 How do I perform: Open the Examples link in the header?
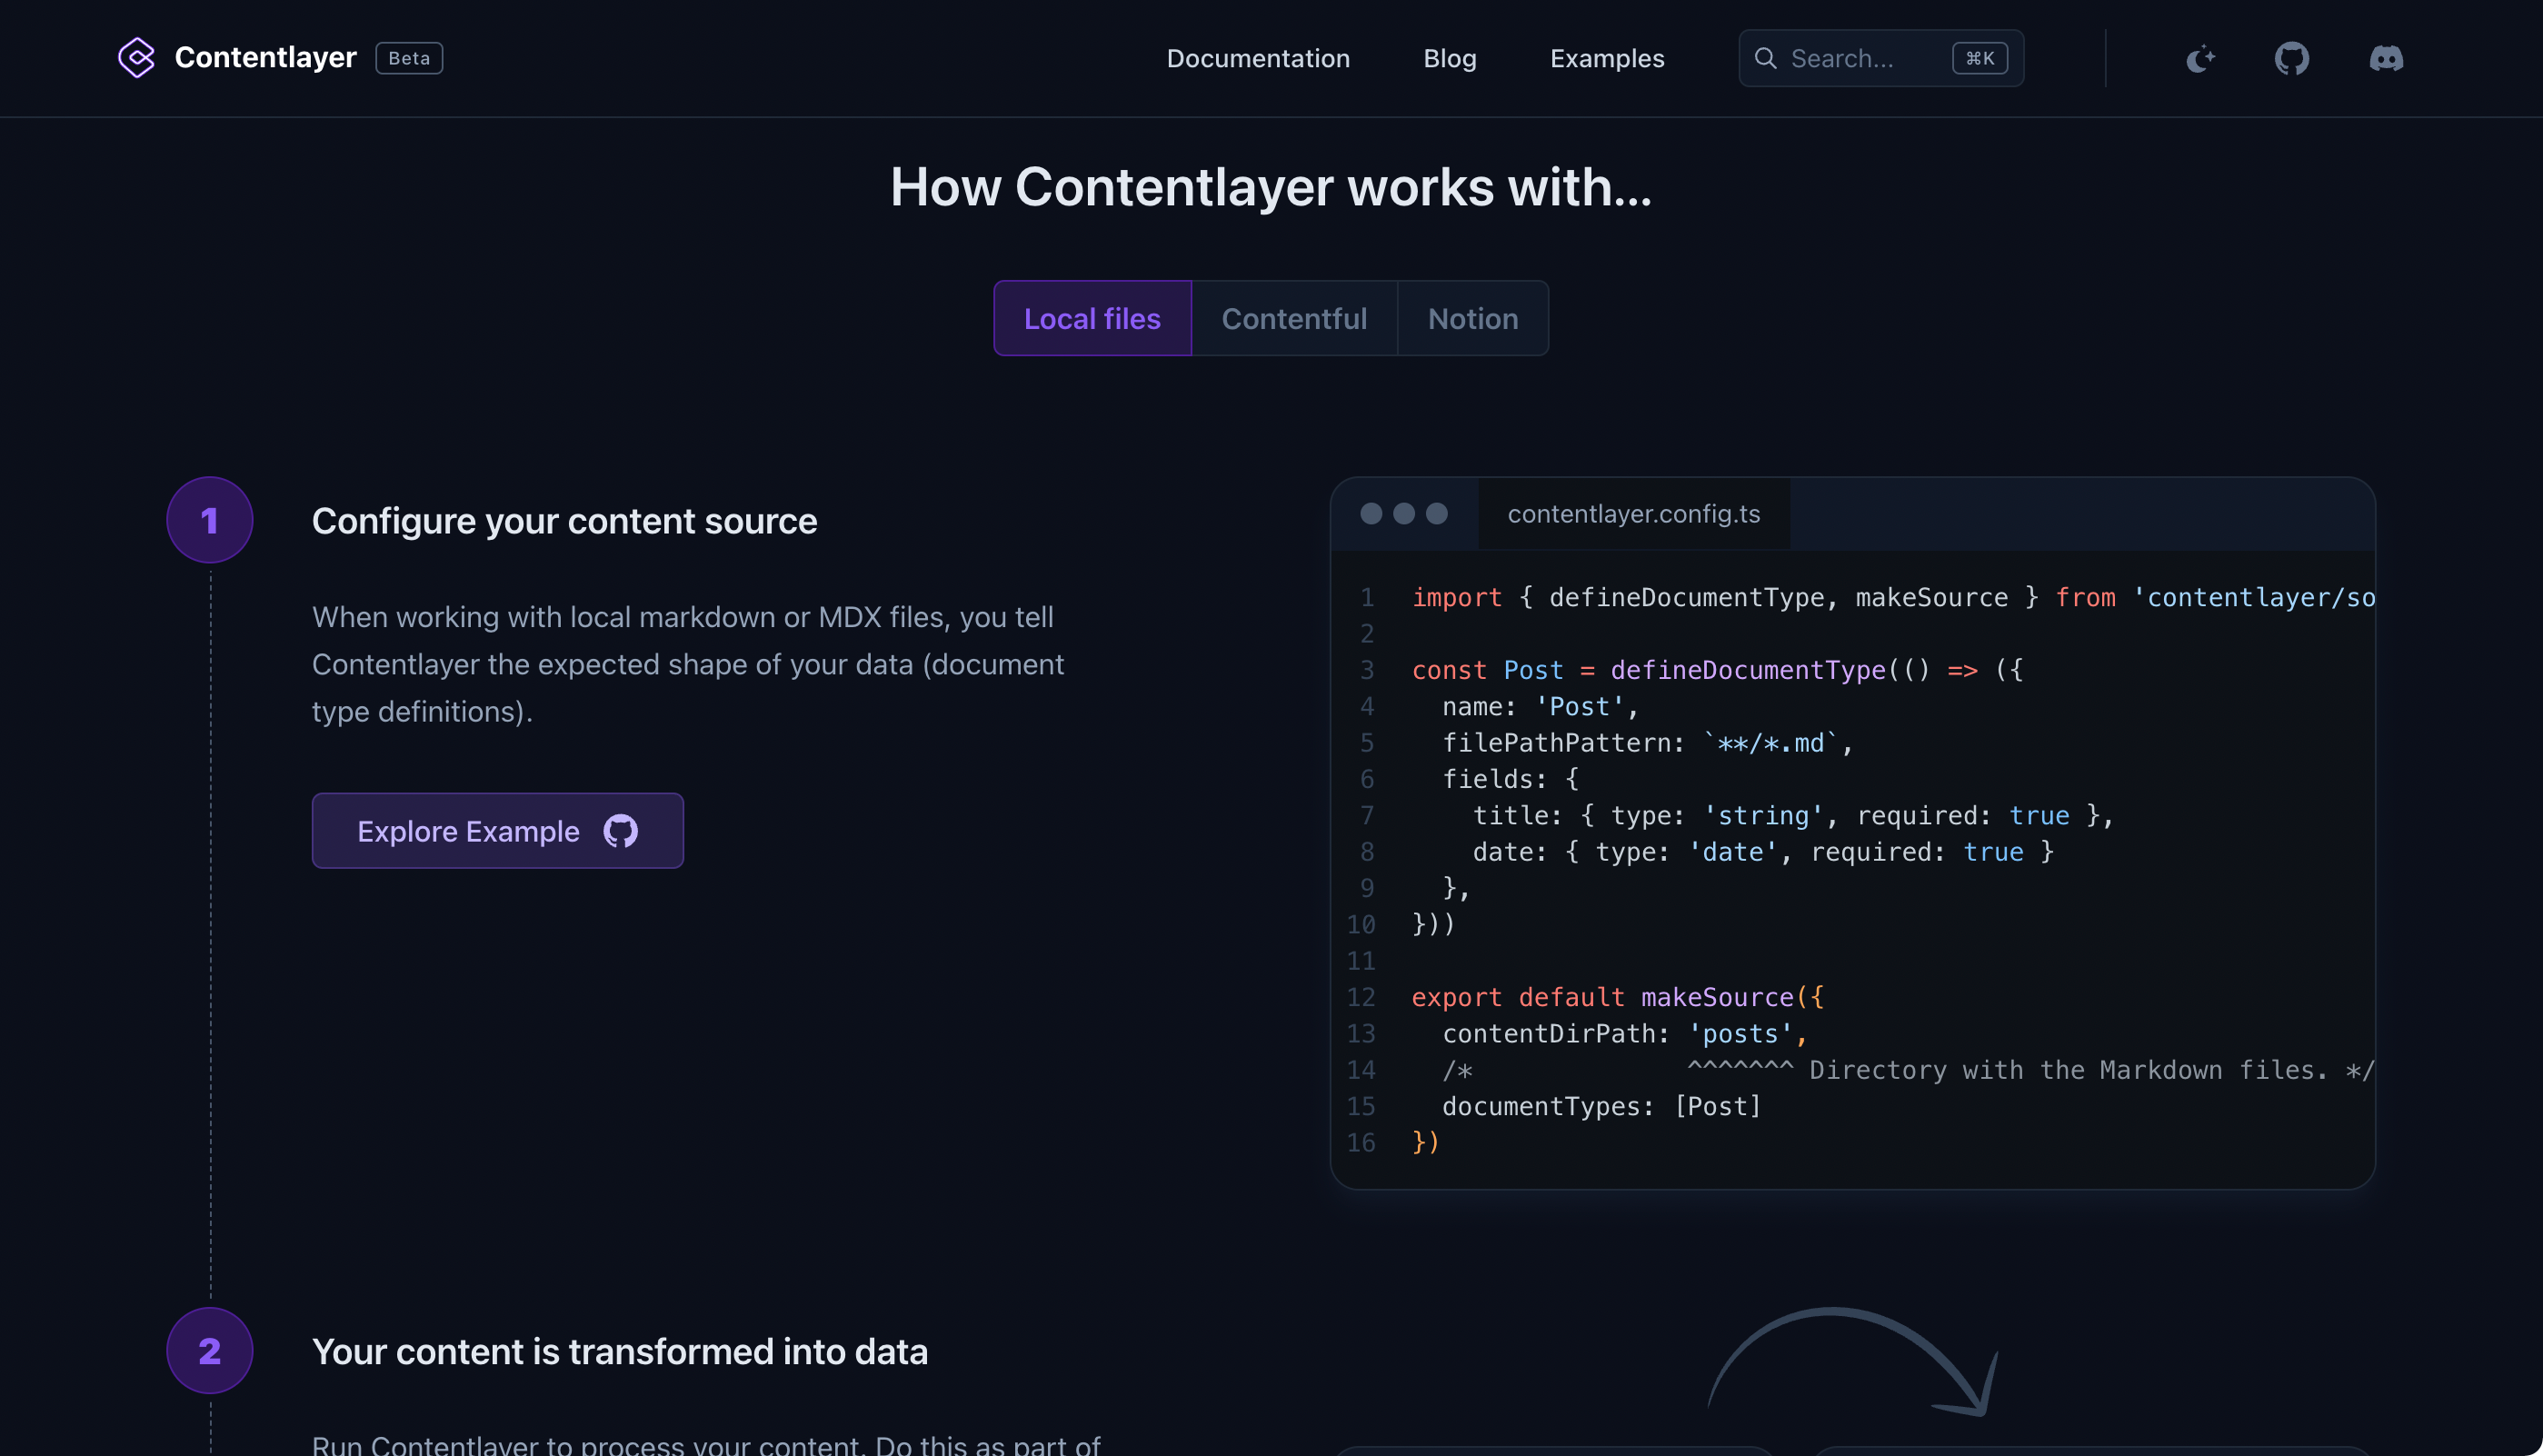point(1606,58)
